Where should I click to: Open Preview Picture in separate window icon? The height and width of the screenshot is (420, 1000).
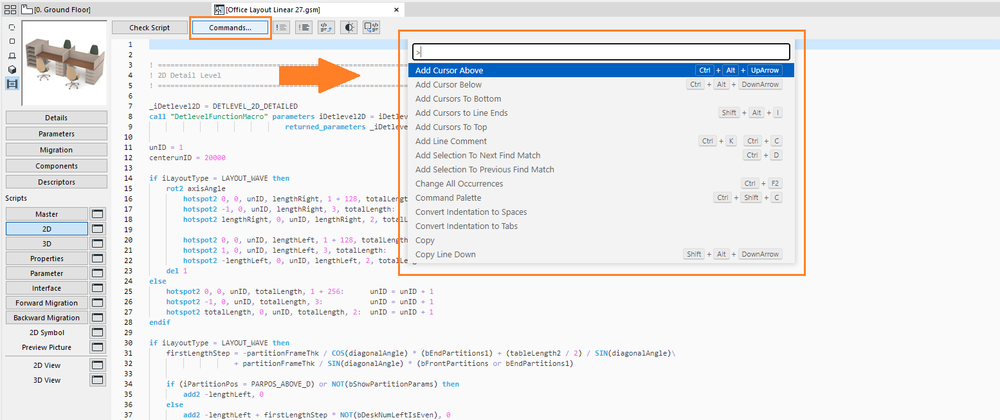(x=98, y=347)
